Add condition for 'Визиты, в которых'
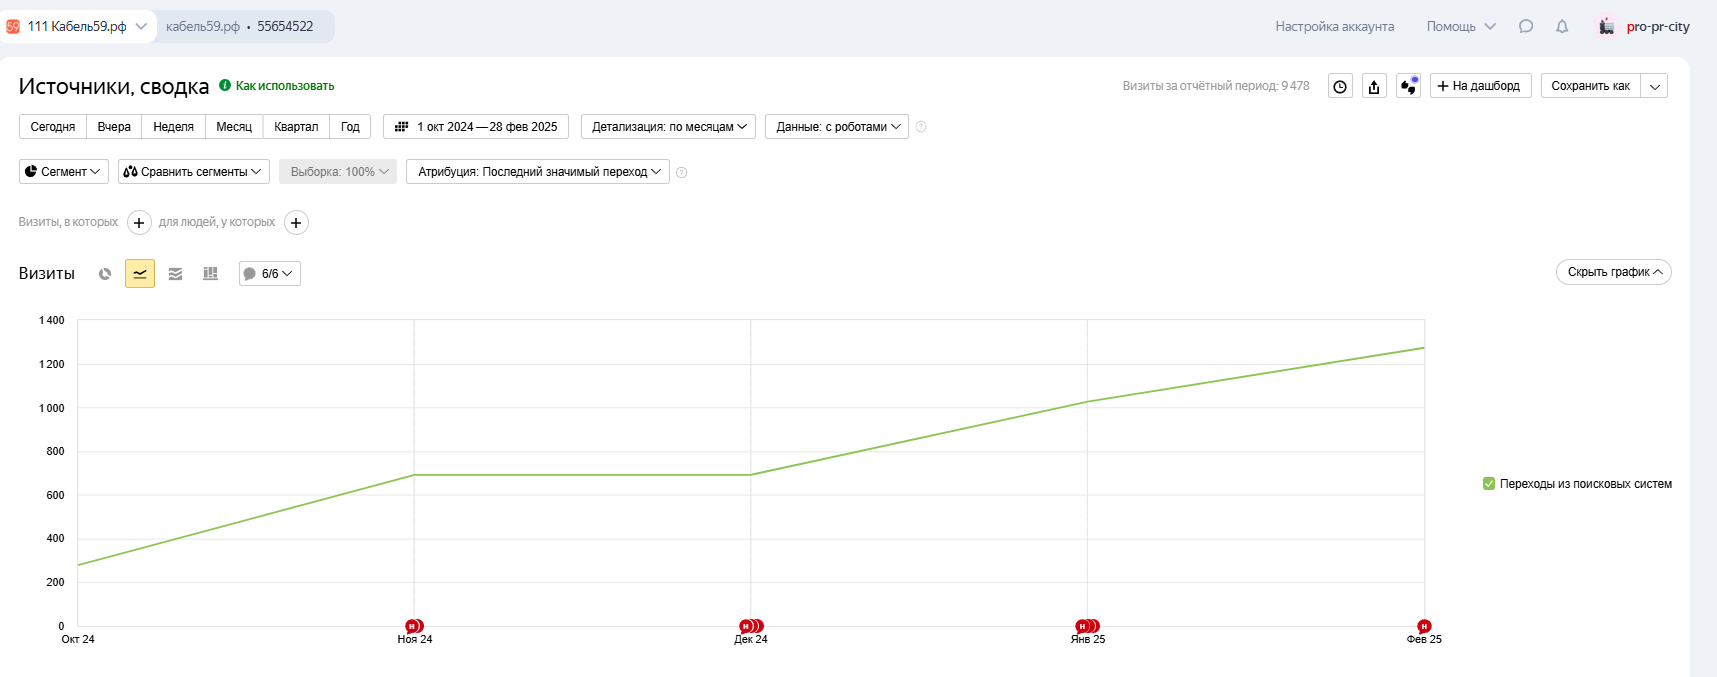The height and width of the screenshot is (677, 1717). pos(139,223)
